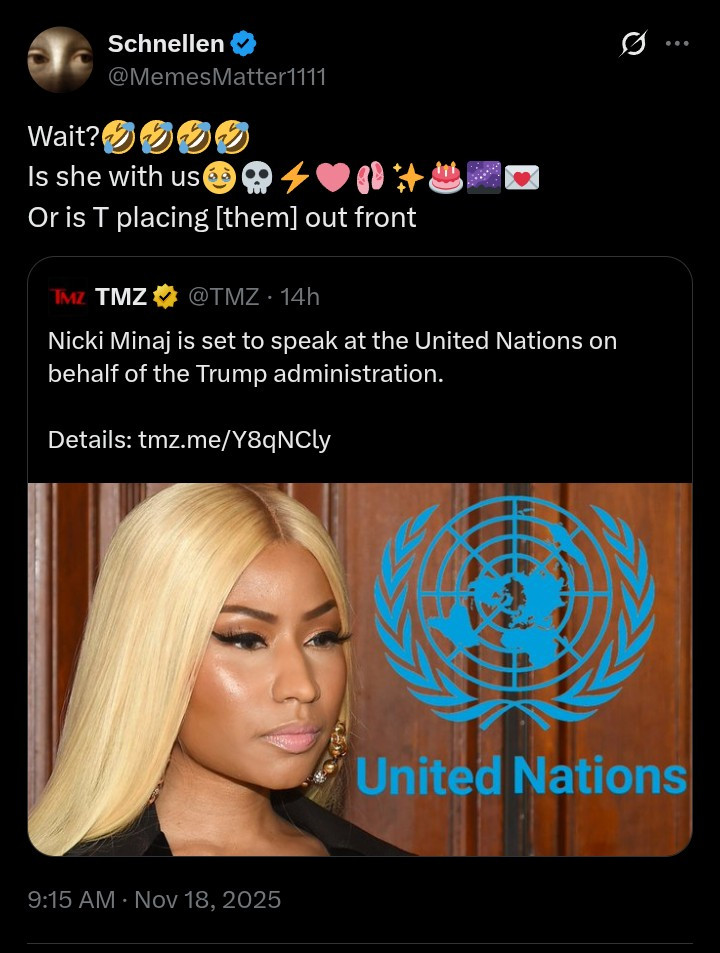This screenshot has height=953, width=720.
Task: Open the quoted post's photo
Action: (360, 669)
